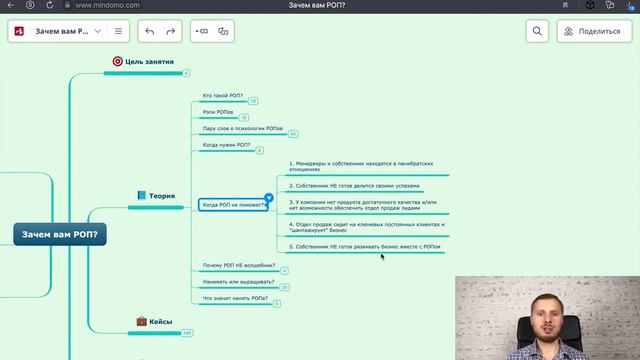The width and height of the screenshot is (640, 360).
Task: Click the browser back arrow
Action: pos(11,5)
